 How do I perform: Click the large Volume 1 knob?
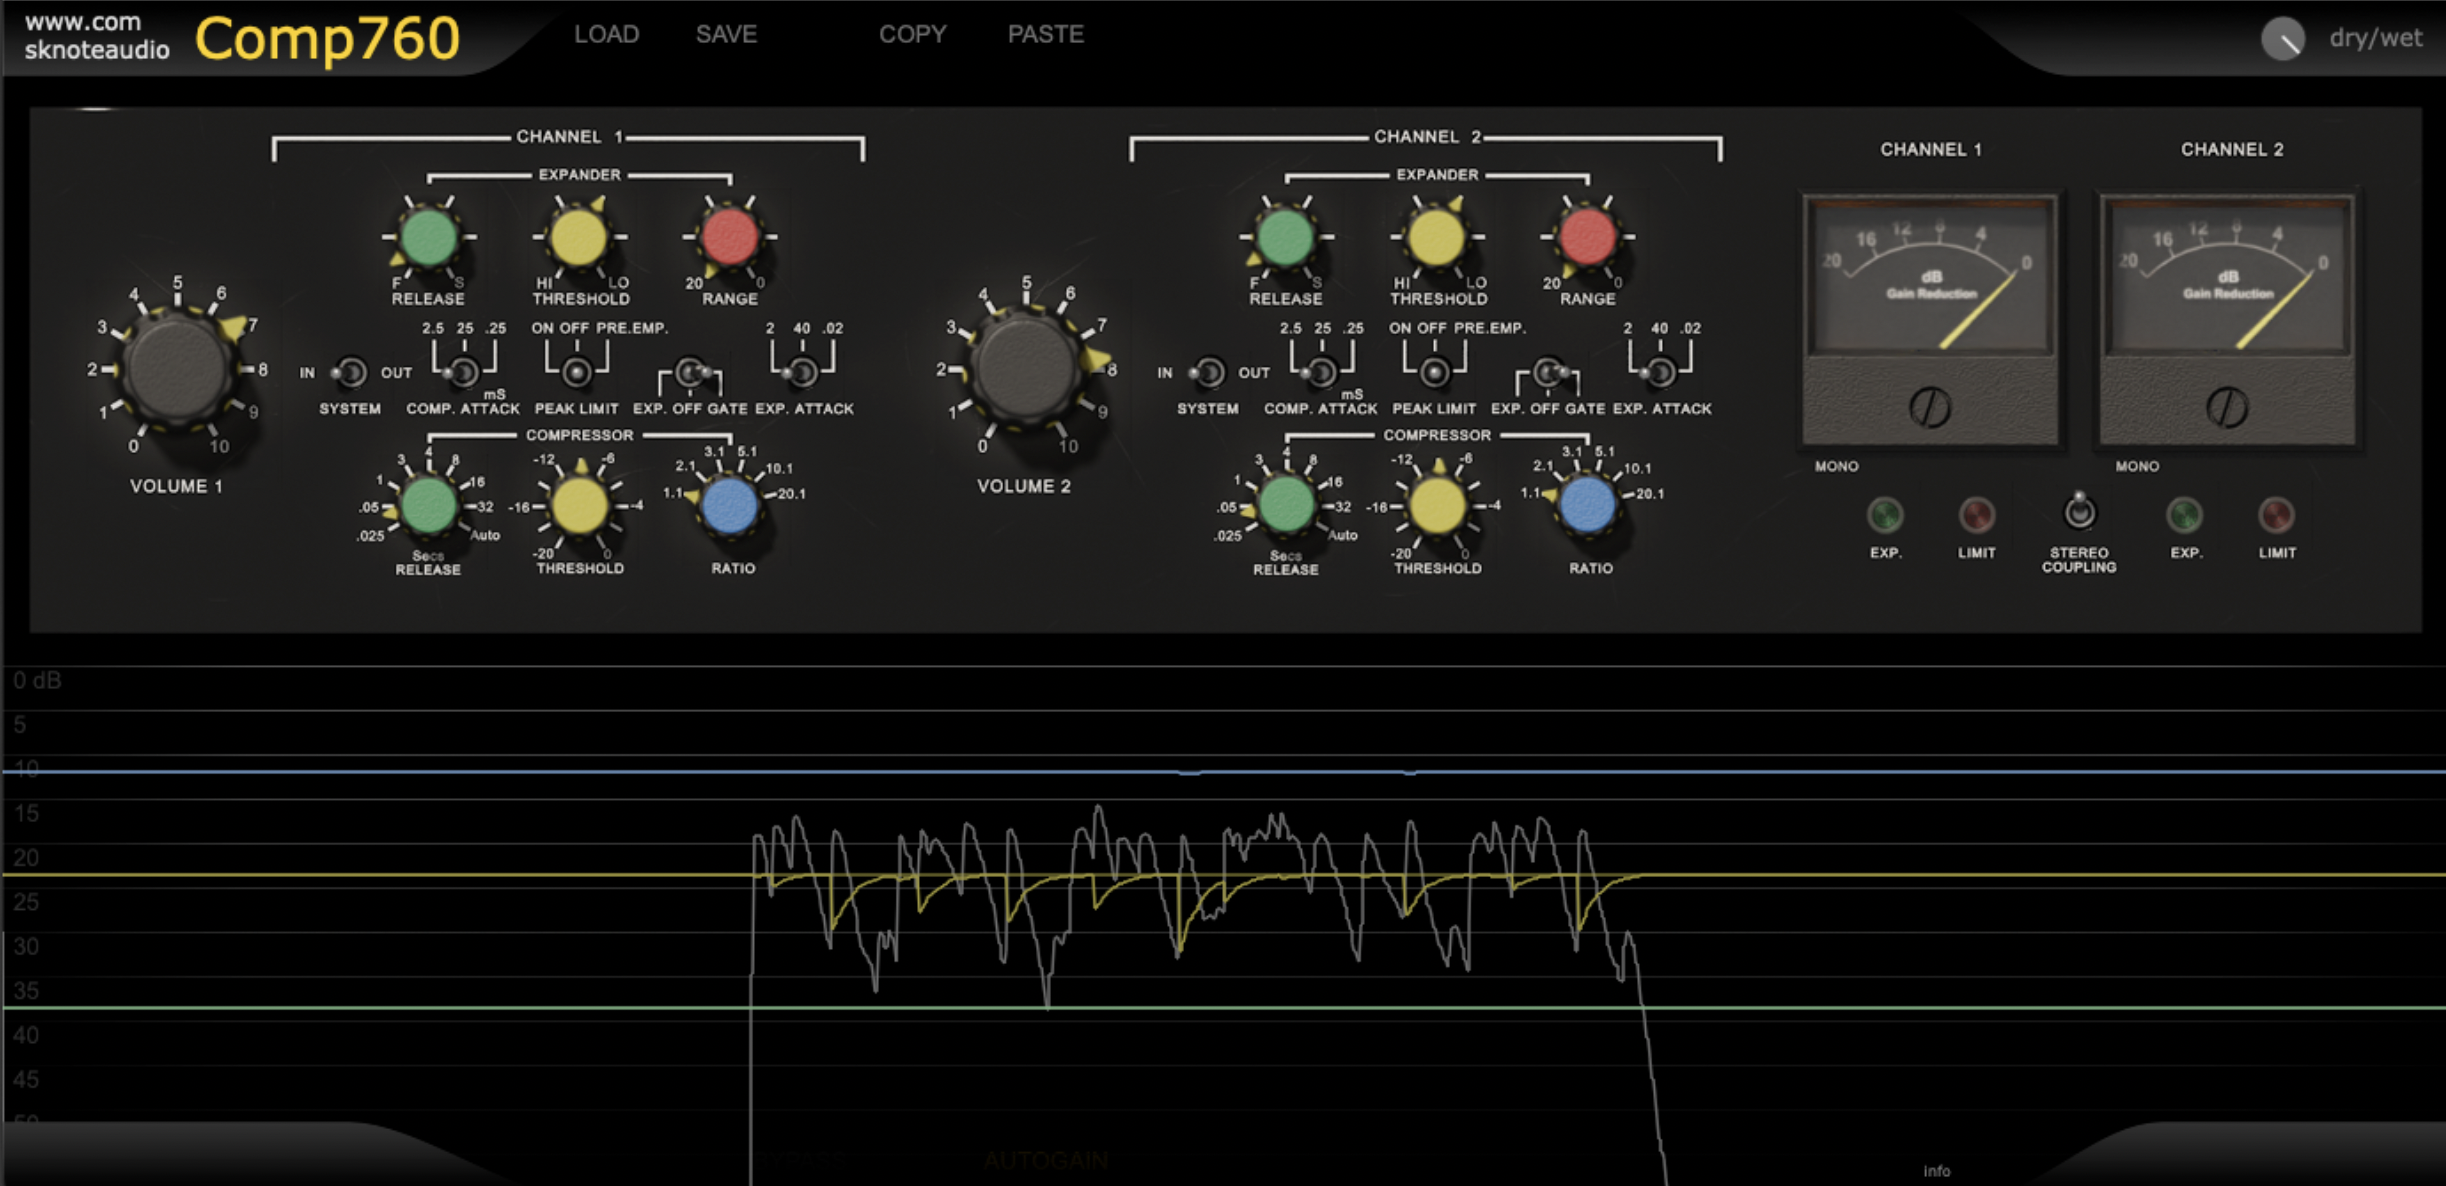(x=177, y=367)
